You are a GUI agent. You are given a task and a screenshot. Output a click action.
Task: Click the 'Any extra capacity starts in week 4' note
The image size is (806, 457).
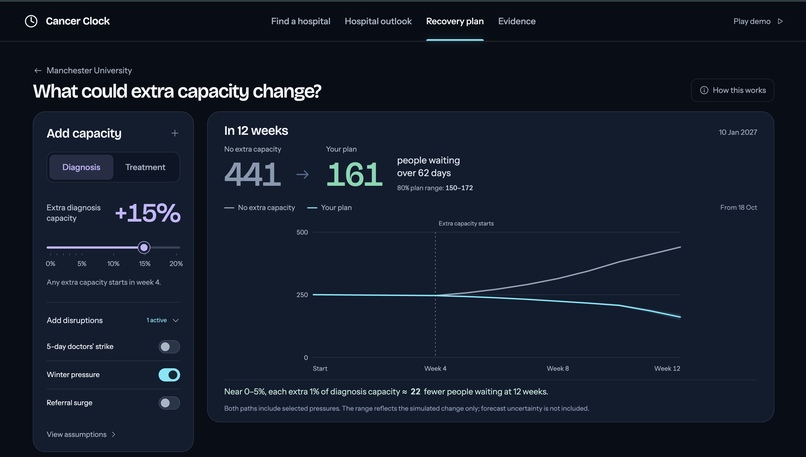[104, 282]
